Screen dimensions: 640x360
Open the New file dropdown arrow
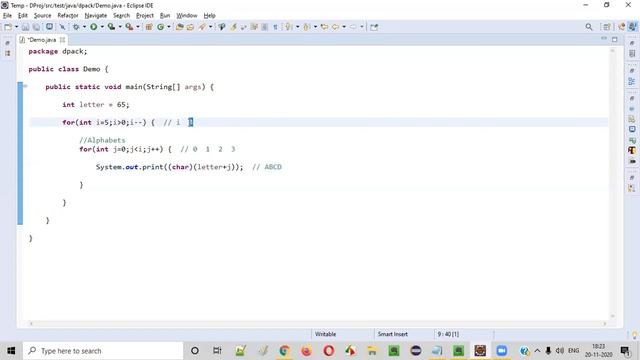[17, 27]
